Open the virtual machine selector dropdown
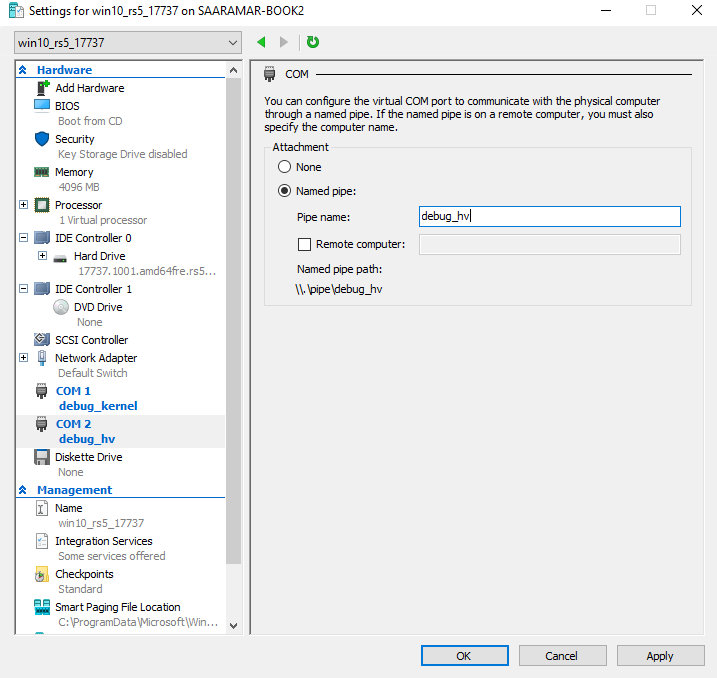This screenshot has height=678, width=717. pos(128,43)
